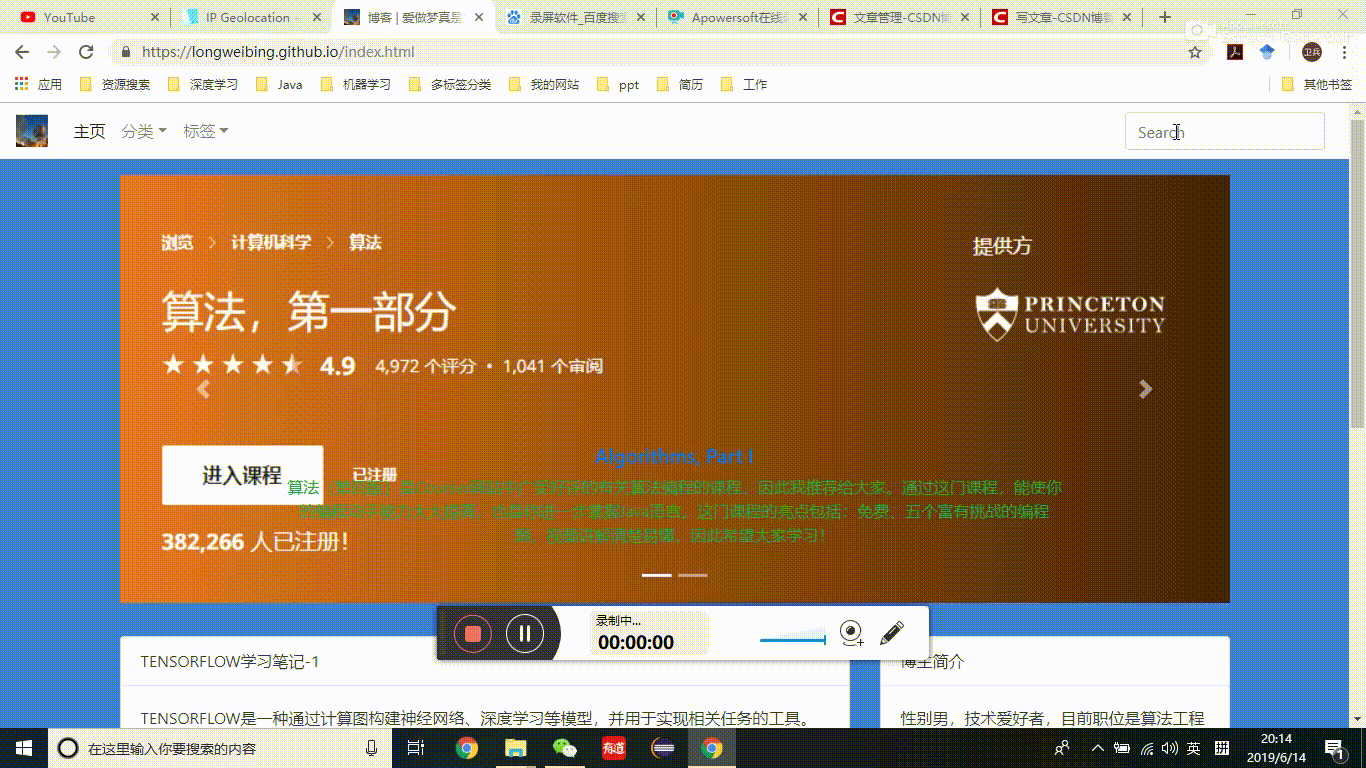Screen dimensions: 1366x768
Task: Open the Chrome profile avatar
Action: (x=1311, y=52)
